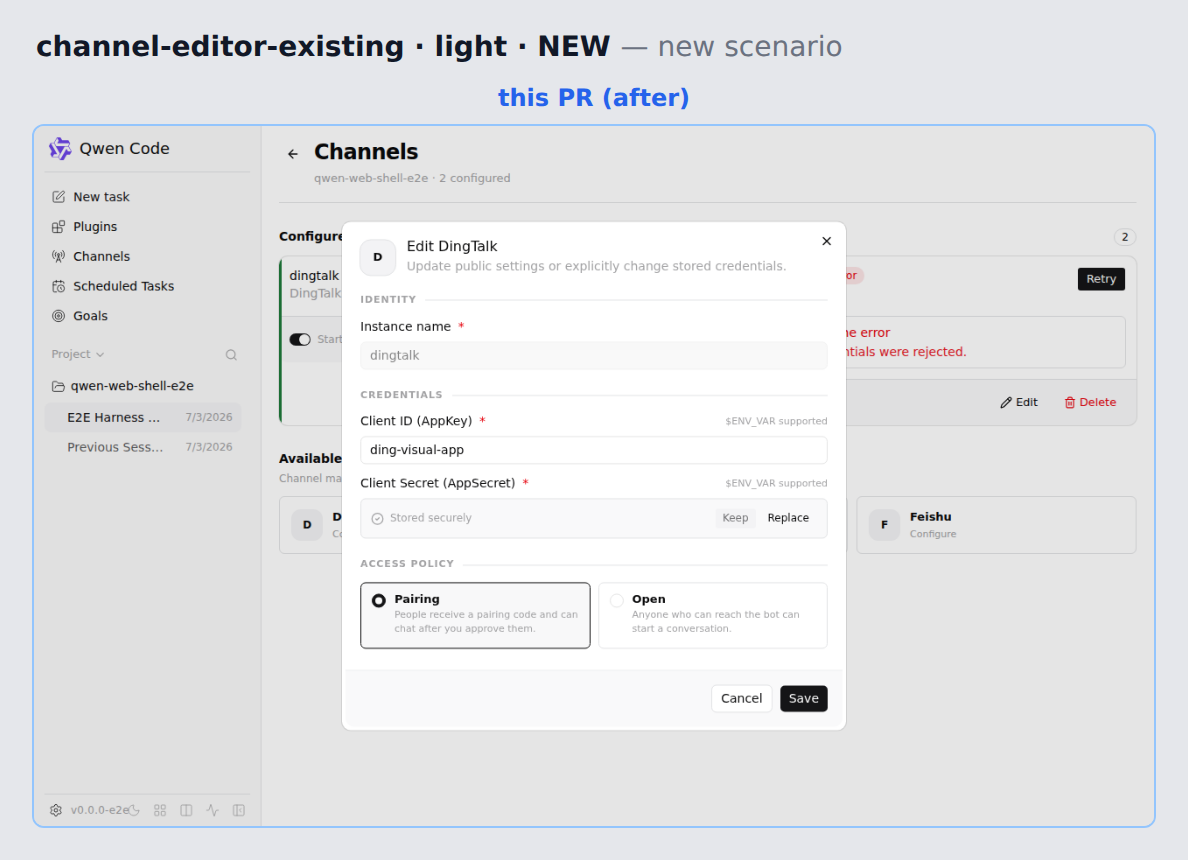The width and height of the screenshot is (1188, 860).
Task: Configure the Feishu channel card
Action: pos(996,525)
